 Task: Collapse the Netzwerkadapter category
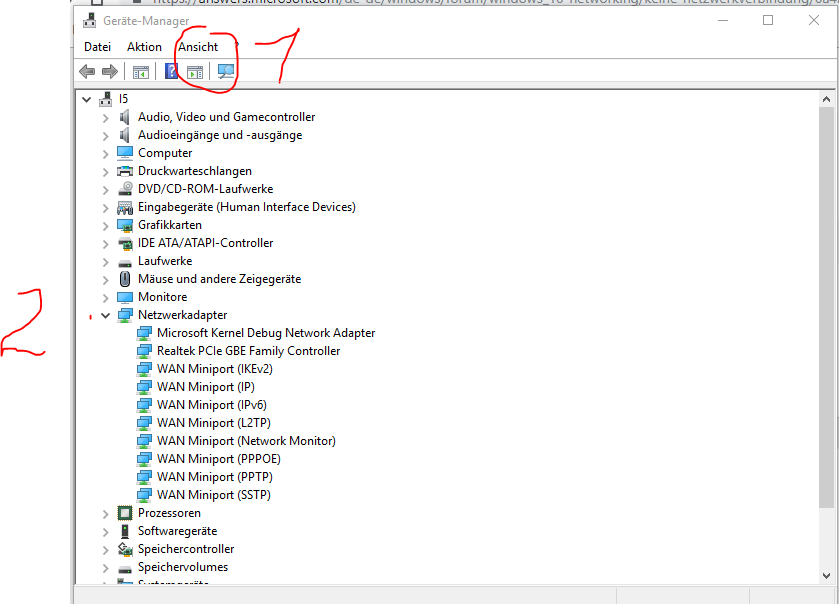[105, 316]
